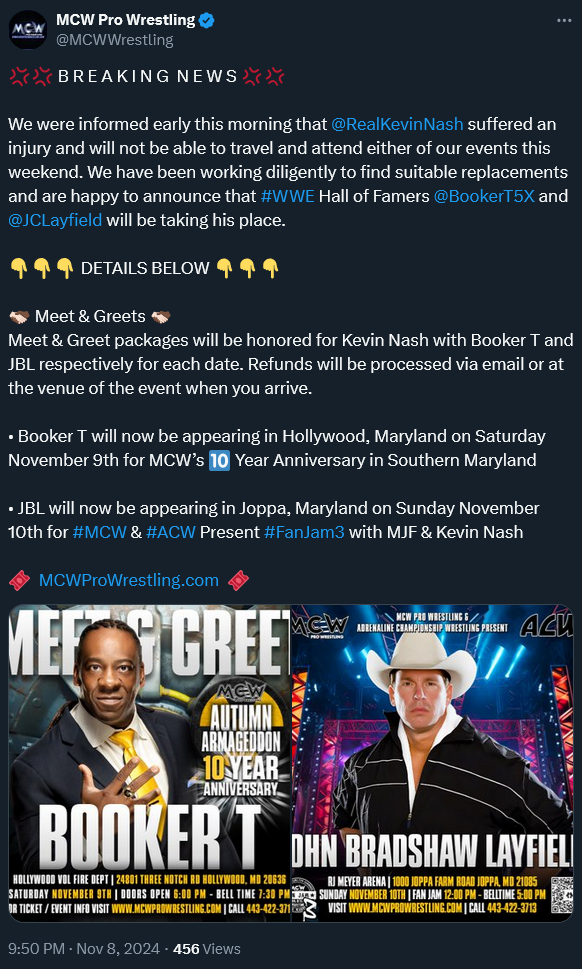Visit the @MCWWrestling handle
Viewport: 582px width, 969px height.
(114, 40)
